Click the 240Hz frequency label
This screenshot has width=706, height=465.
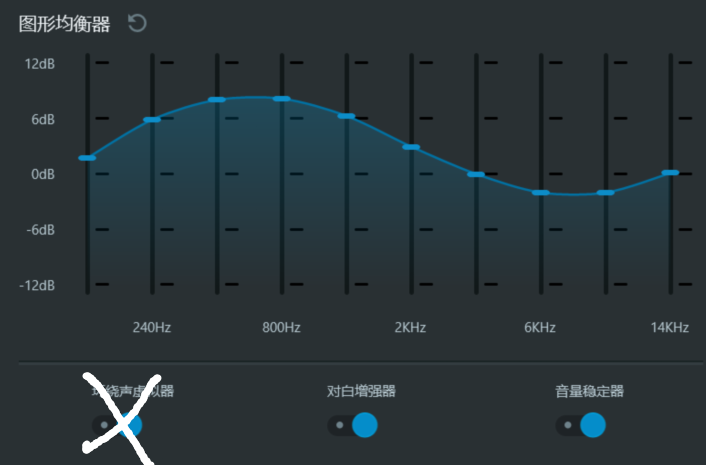(152, 327)
